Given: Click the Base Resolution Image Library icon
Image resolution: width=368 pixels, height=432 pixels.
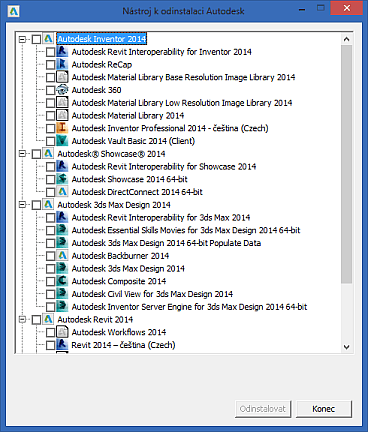Looking at the screenshot, I should (62, 77).
